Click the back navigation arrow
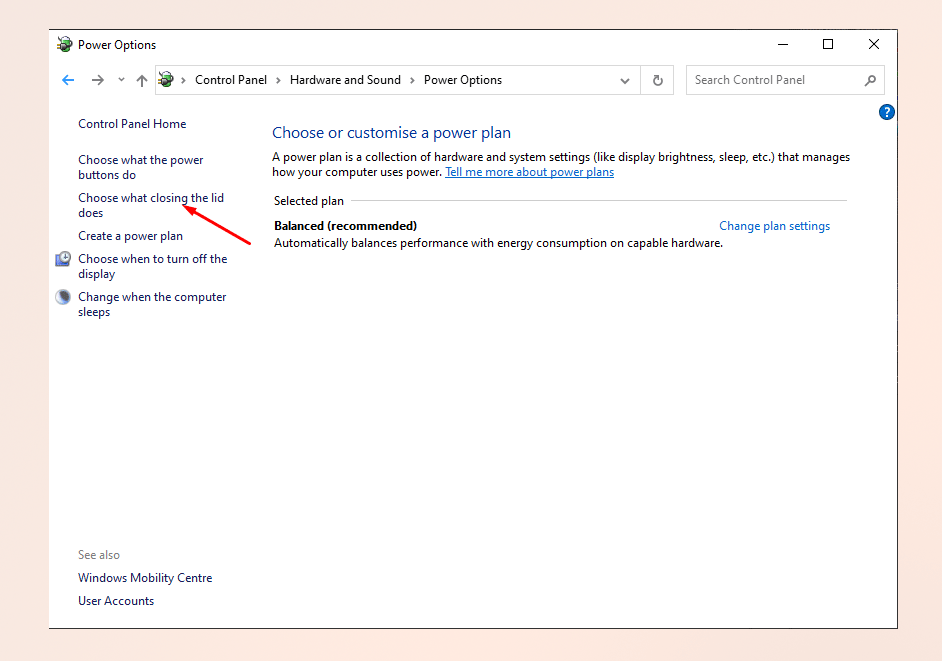Viewport: 942px width, 661px height. [68, 80]
